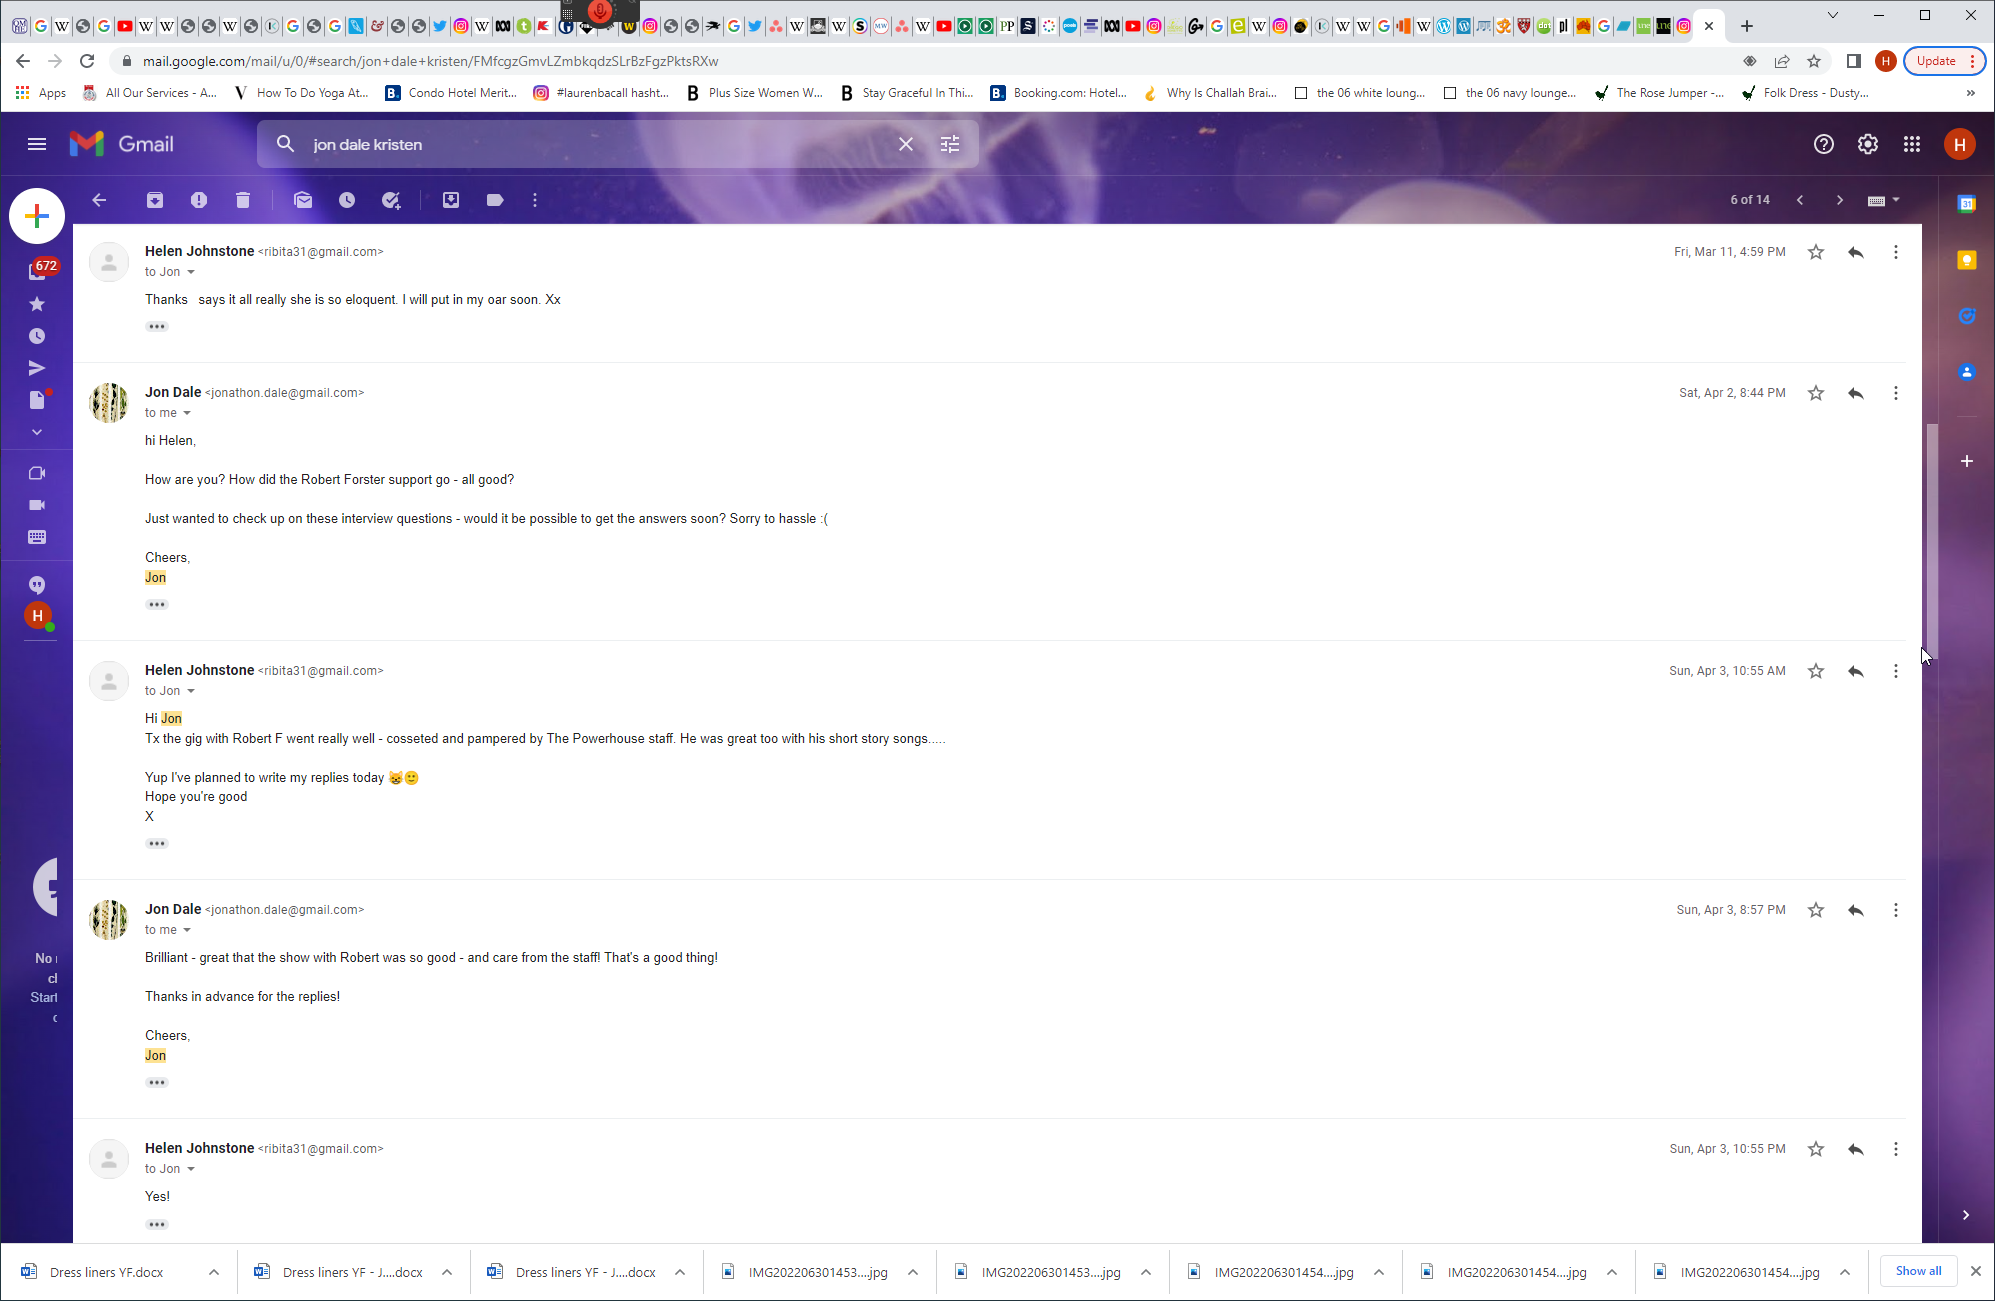The image size is (1995, 1301).
Task: Delete this conversation
Action: (243, 200)
